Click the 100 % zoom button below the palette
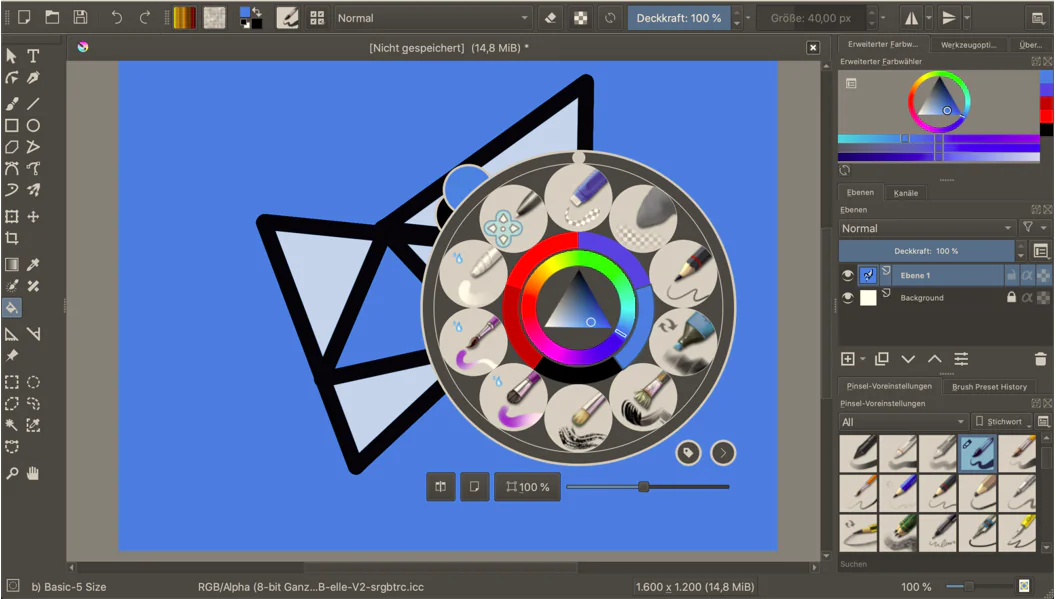Viewport: 1056px width, 599px height. pyautogui.click(x=527, y=487)
